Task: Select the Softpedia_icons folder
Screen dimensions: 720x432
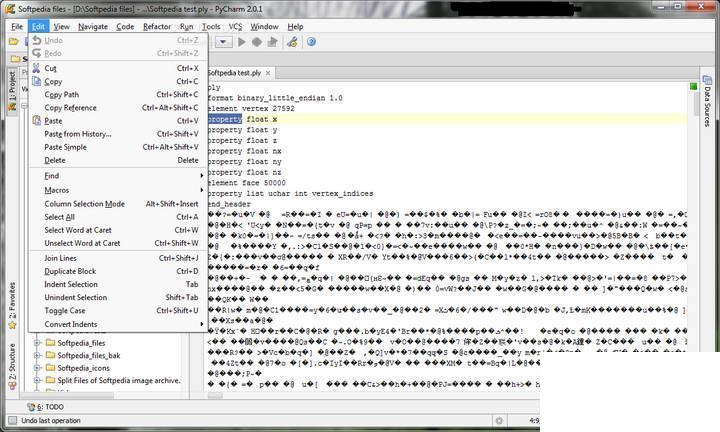Action: [83, 368]
